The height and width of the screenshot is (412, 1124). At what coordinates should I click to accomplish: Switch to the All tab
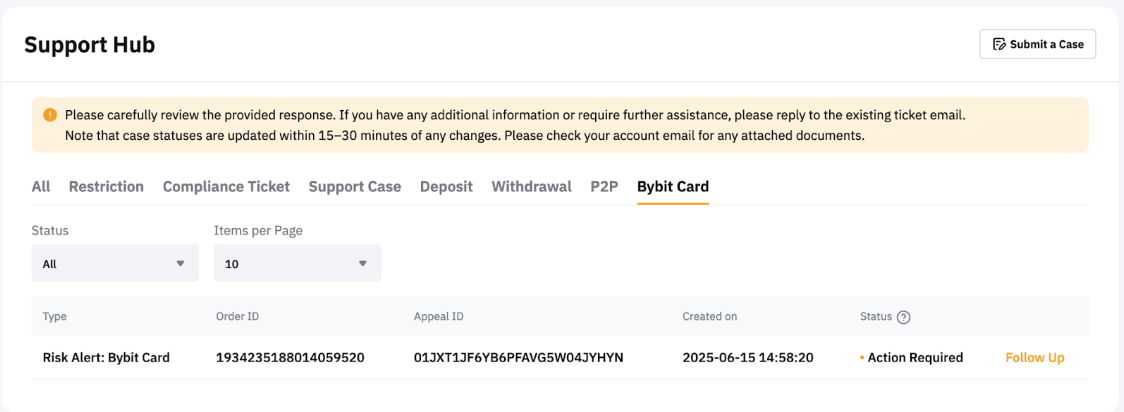(x=41, y=186)
